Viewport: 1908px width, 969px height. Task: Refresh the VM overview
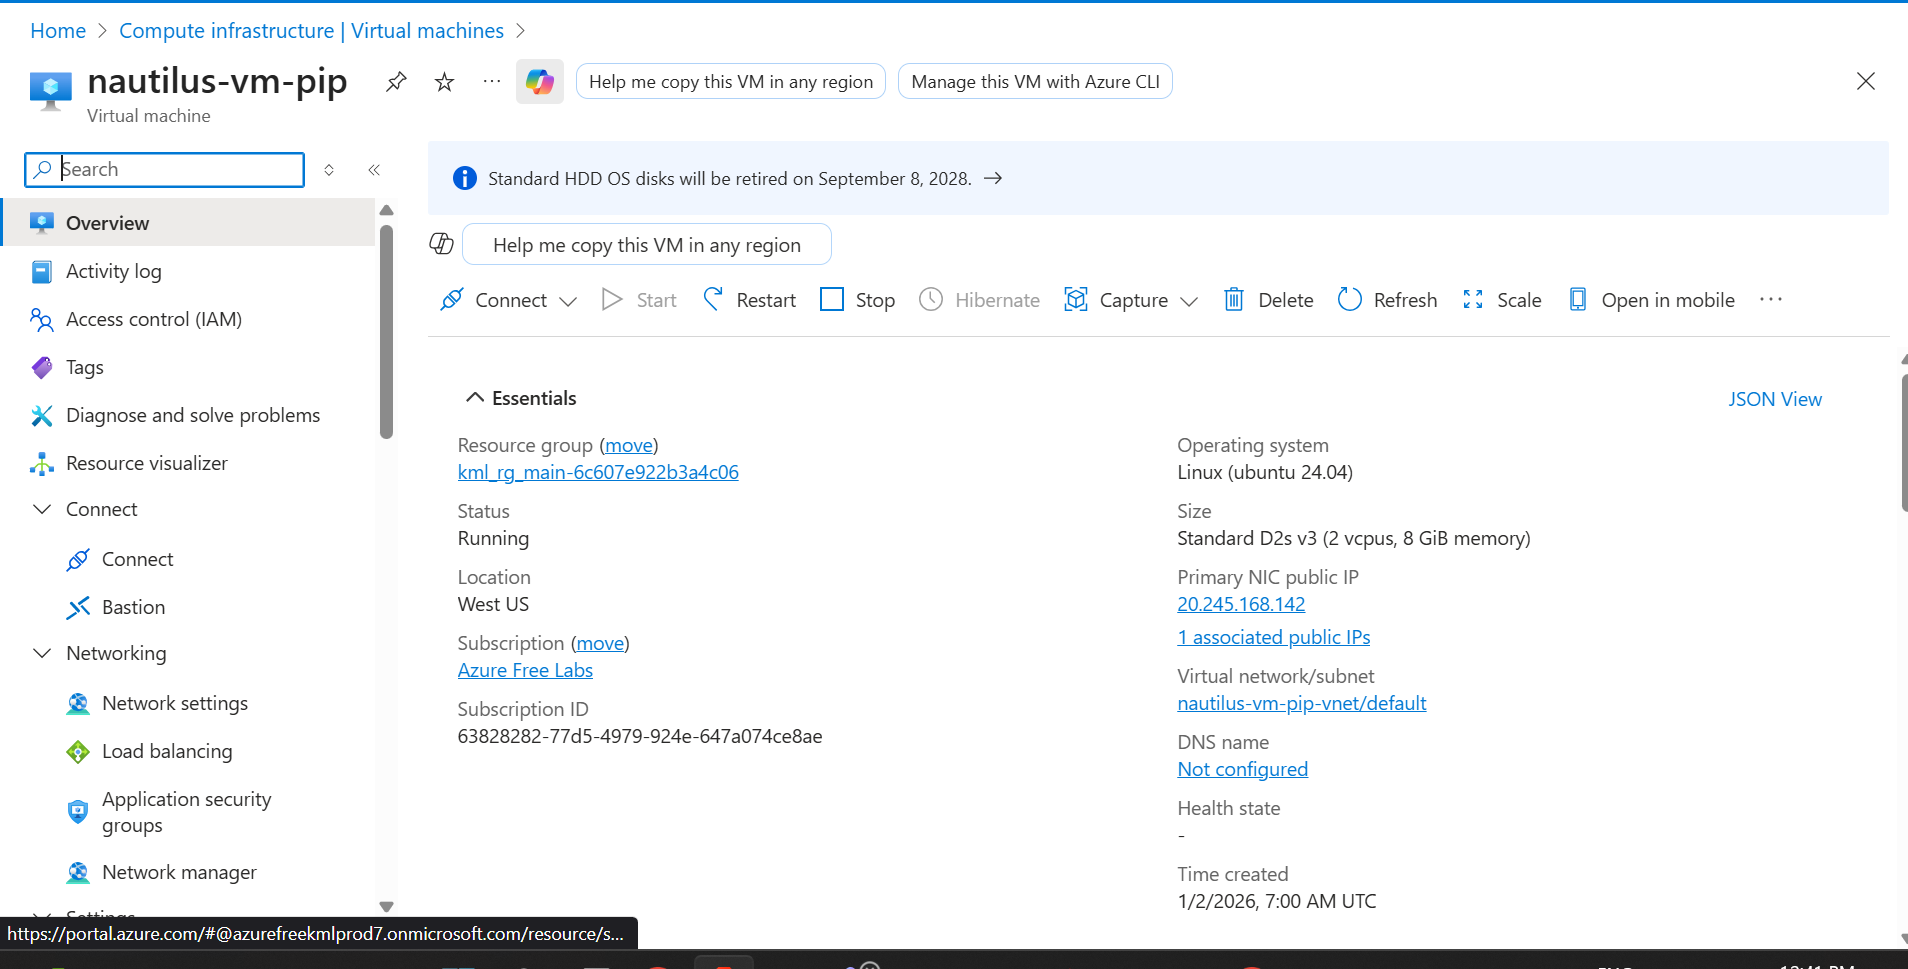click(1349, 299)
